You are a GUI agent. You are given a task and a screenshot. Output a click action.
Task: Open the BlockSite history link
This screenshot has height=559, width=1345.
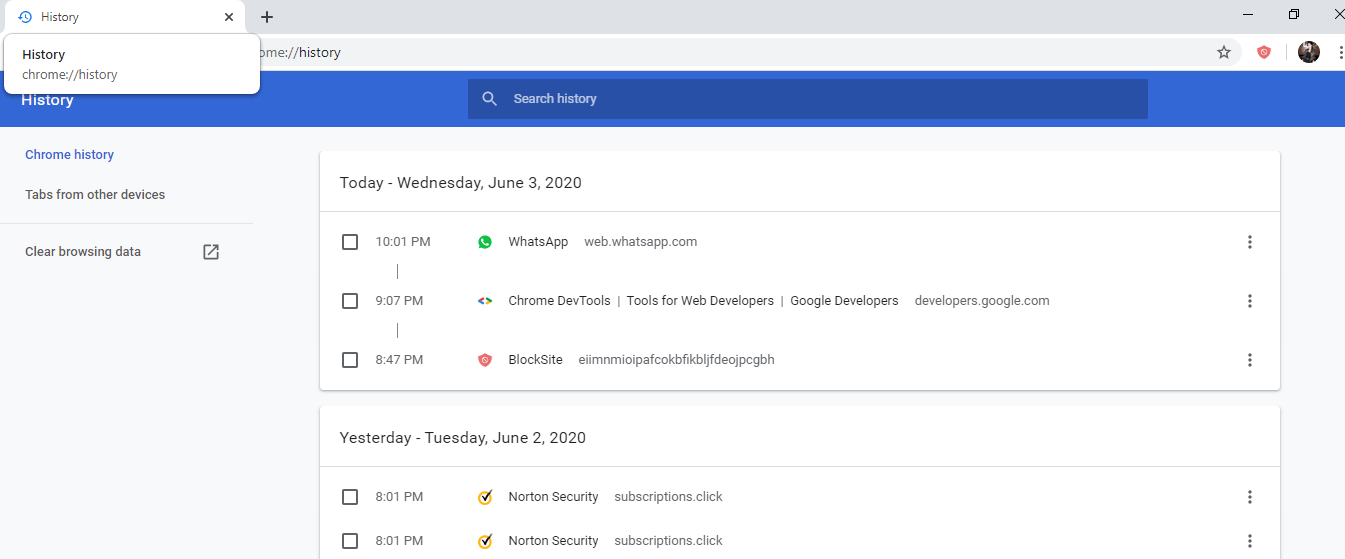coord(535,360)
